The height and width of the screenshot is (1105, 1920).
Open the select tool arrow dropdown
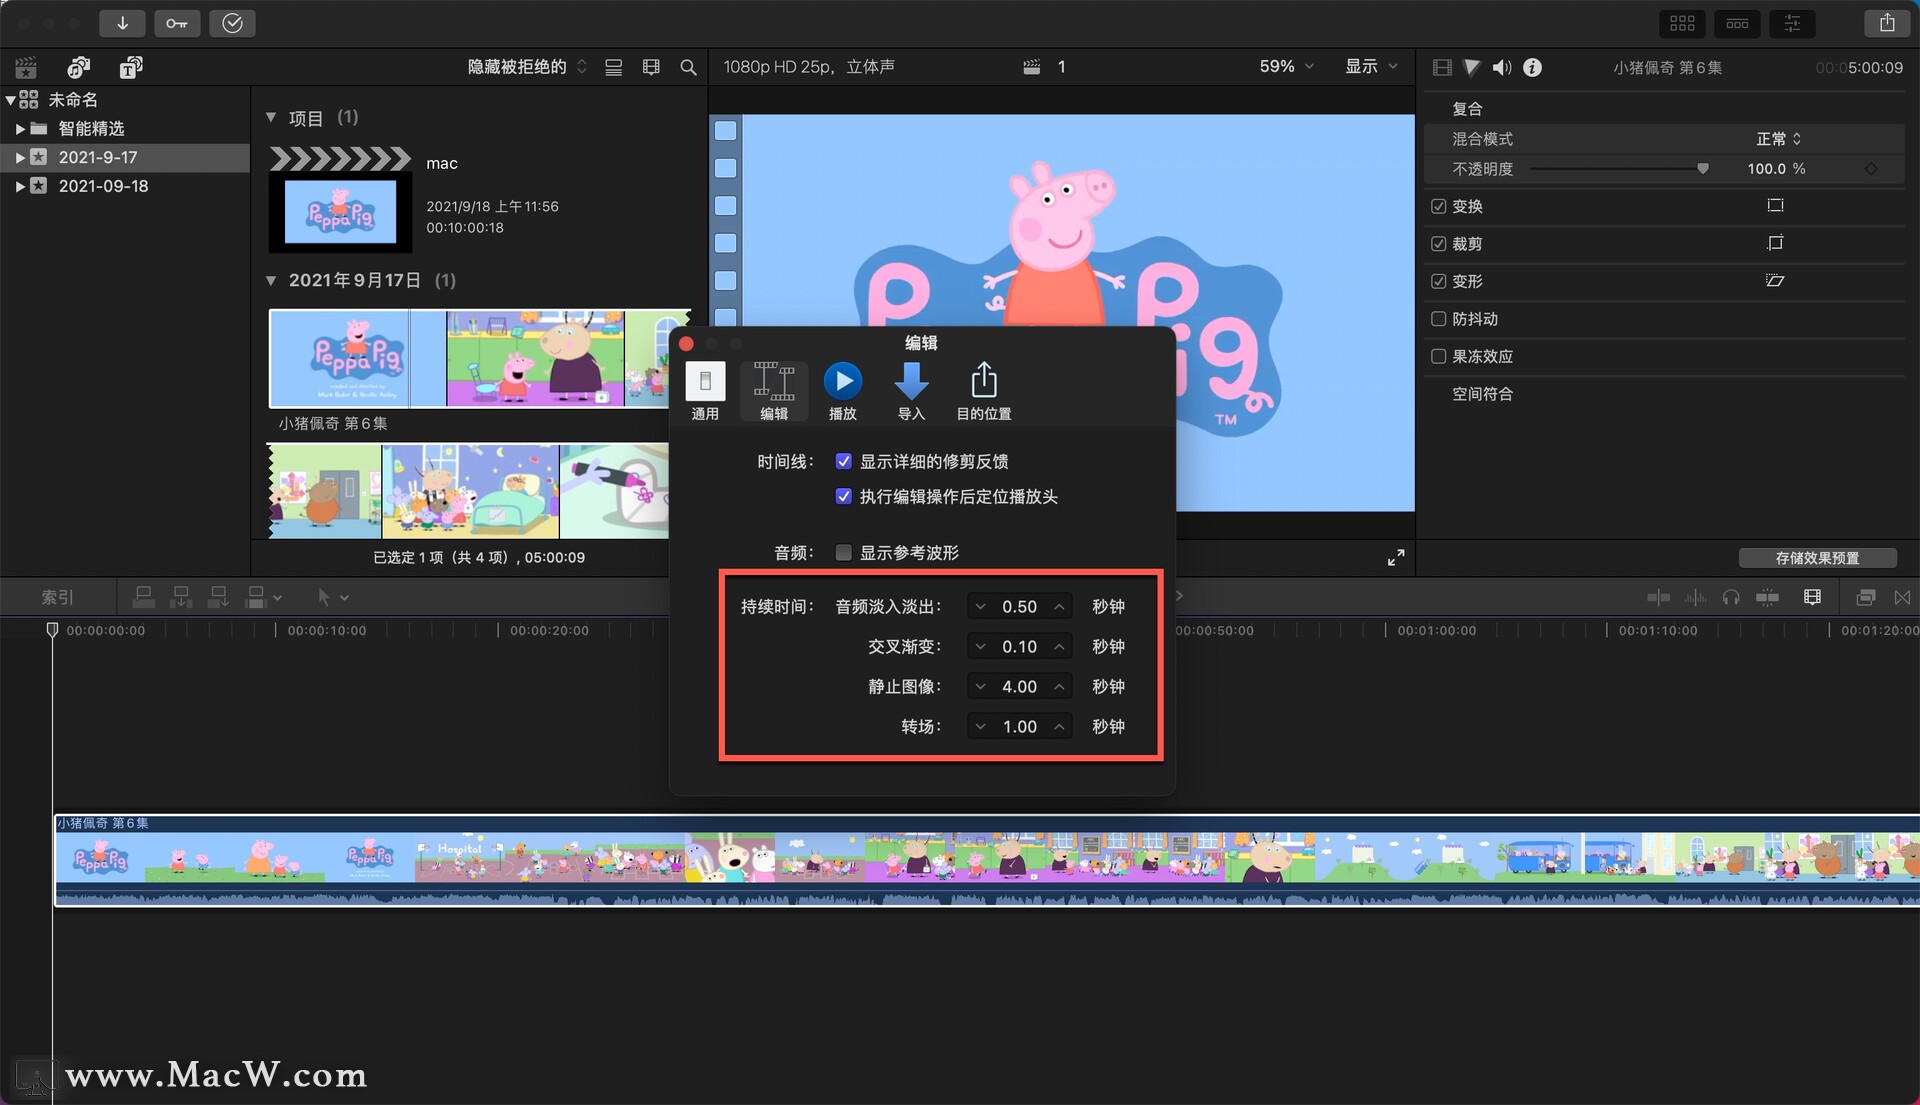332,597
